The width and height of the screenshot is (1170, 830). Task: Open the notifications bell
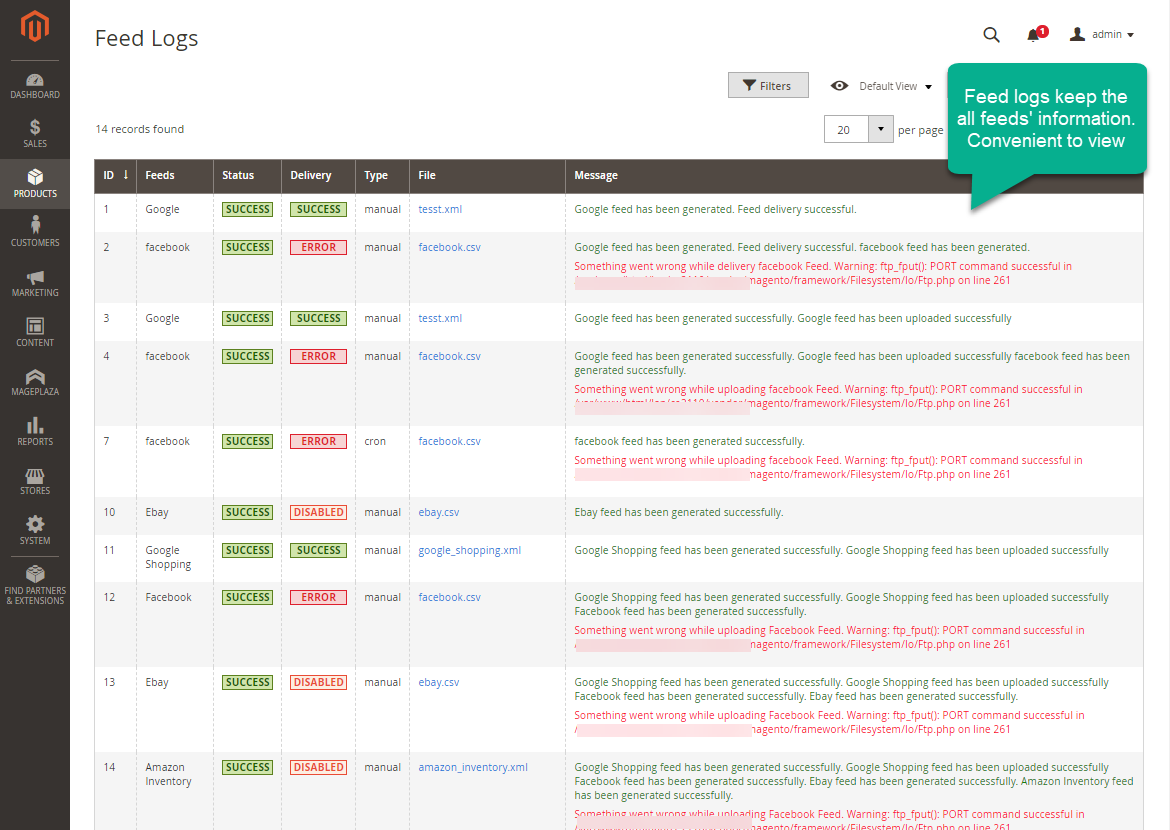pos(1036,34)
